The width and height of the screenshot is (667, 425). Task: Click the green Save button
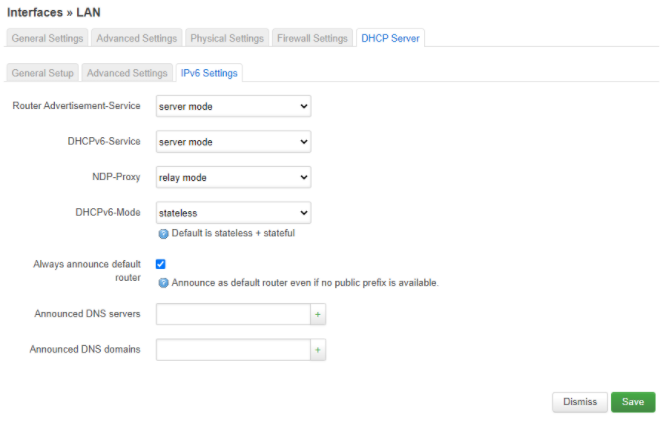633,402
